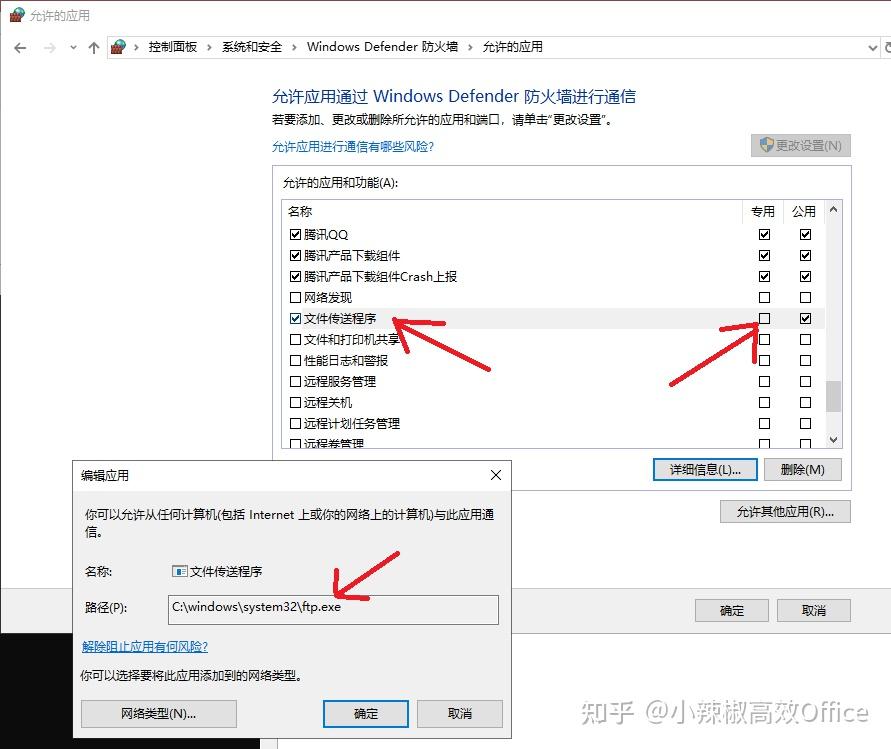
Task: Enable 远程服务管理 name checkbox
Action: pyautogui.click(x=295, y=381)
